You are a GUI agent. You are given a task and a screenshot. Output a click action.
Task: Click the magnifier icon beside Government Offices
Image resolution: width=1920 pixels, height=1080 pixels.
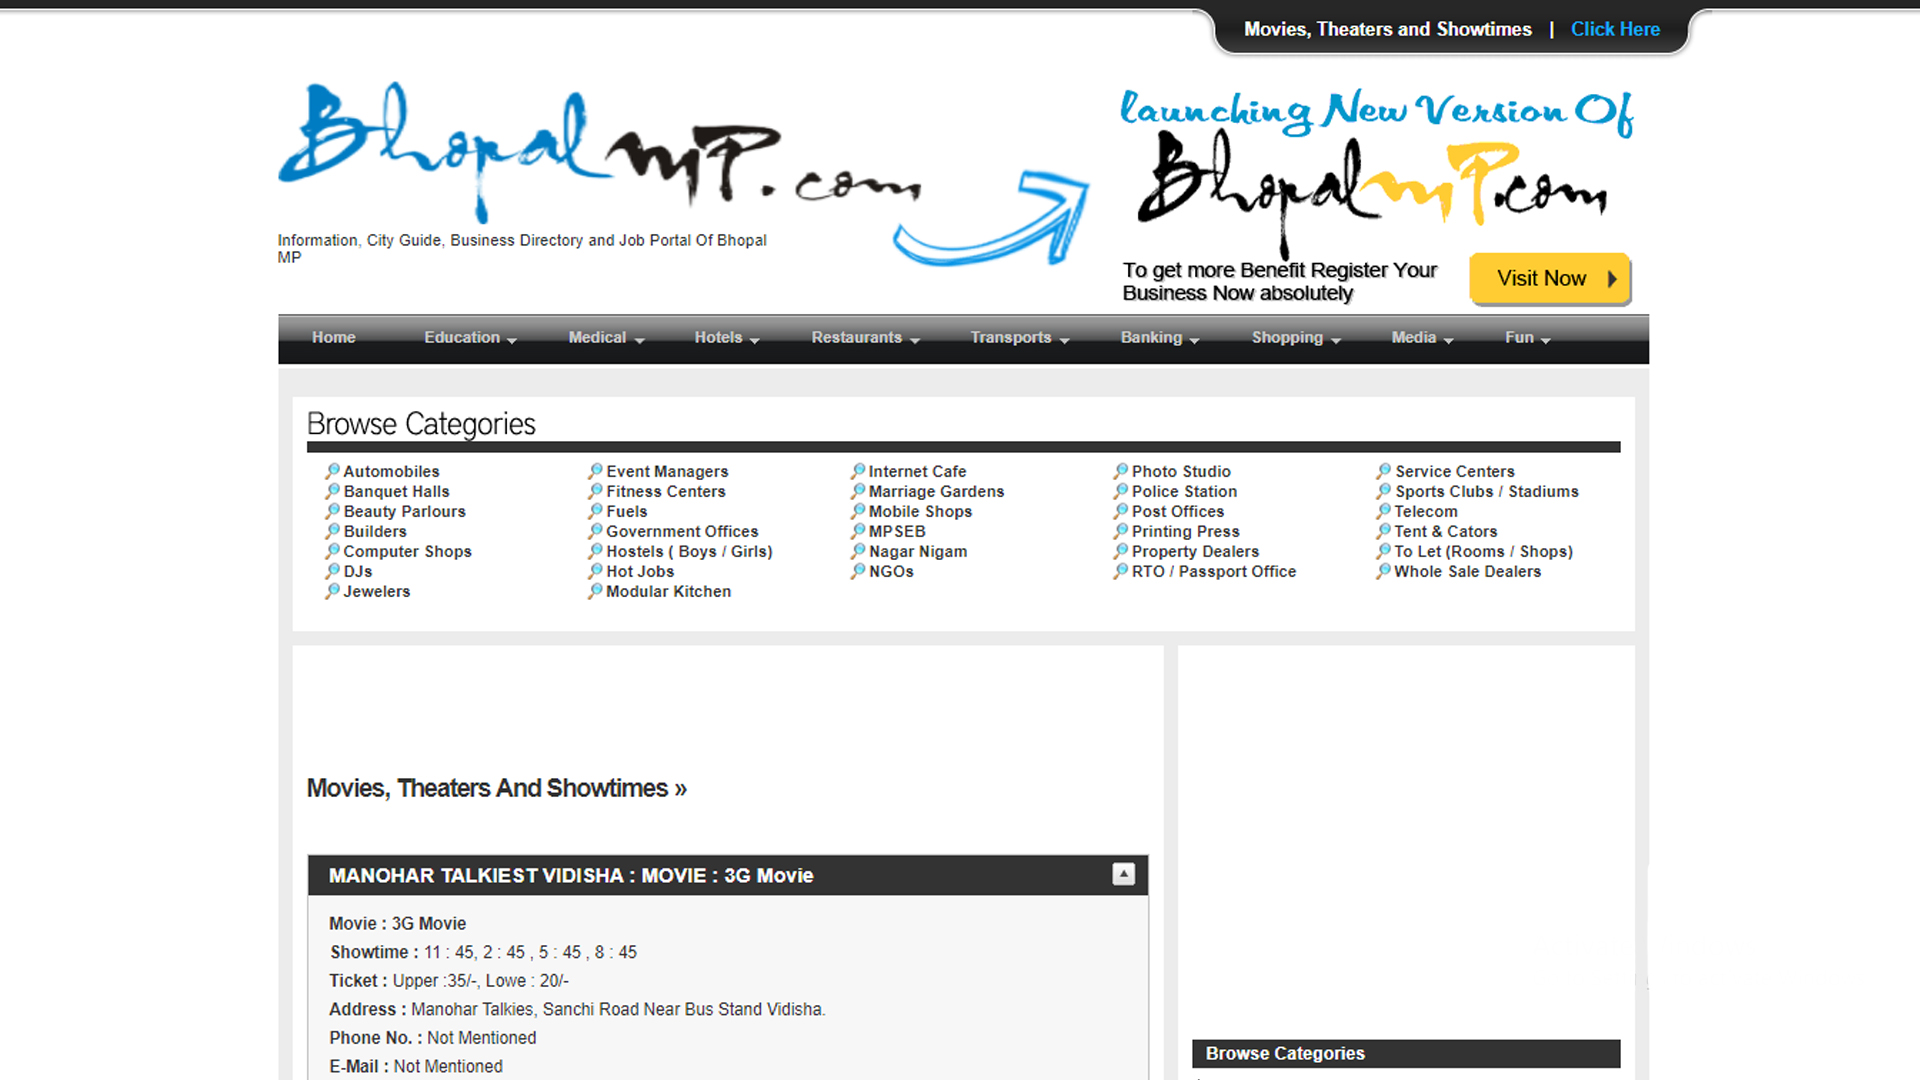point(595,531)
